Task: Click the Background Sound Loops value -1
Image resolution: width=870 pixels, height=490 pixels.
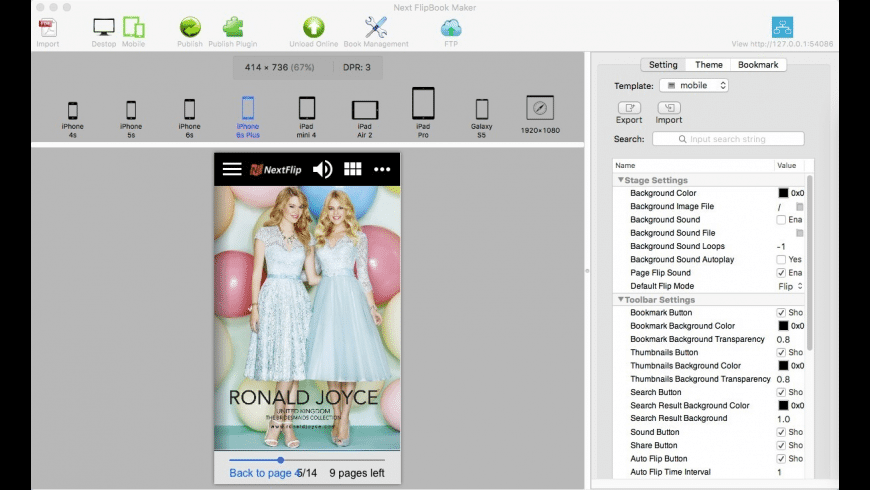Action: coord(781,246)
